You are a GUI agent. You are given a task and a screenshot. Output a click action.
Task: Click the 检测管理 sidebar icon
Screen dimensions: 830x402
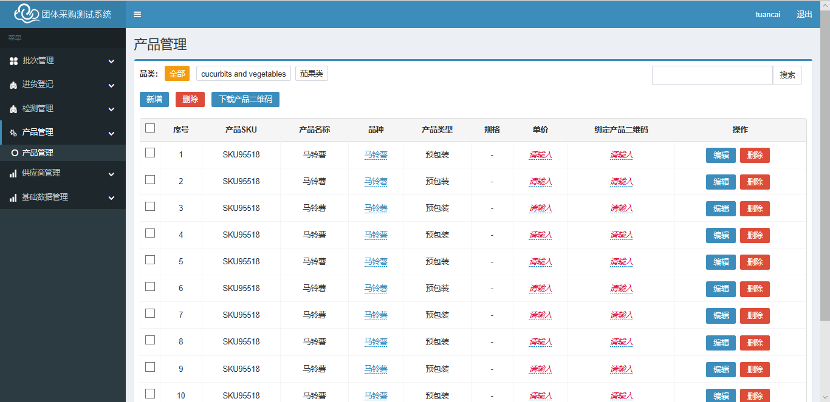[14, 109]
